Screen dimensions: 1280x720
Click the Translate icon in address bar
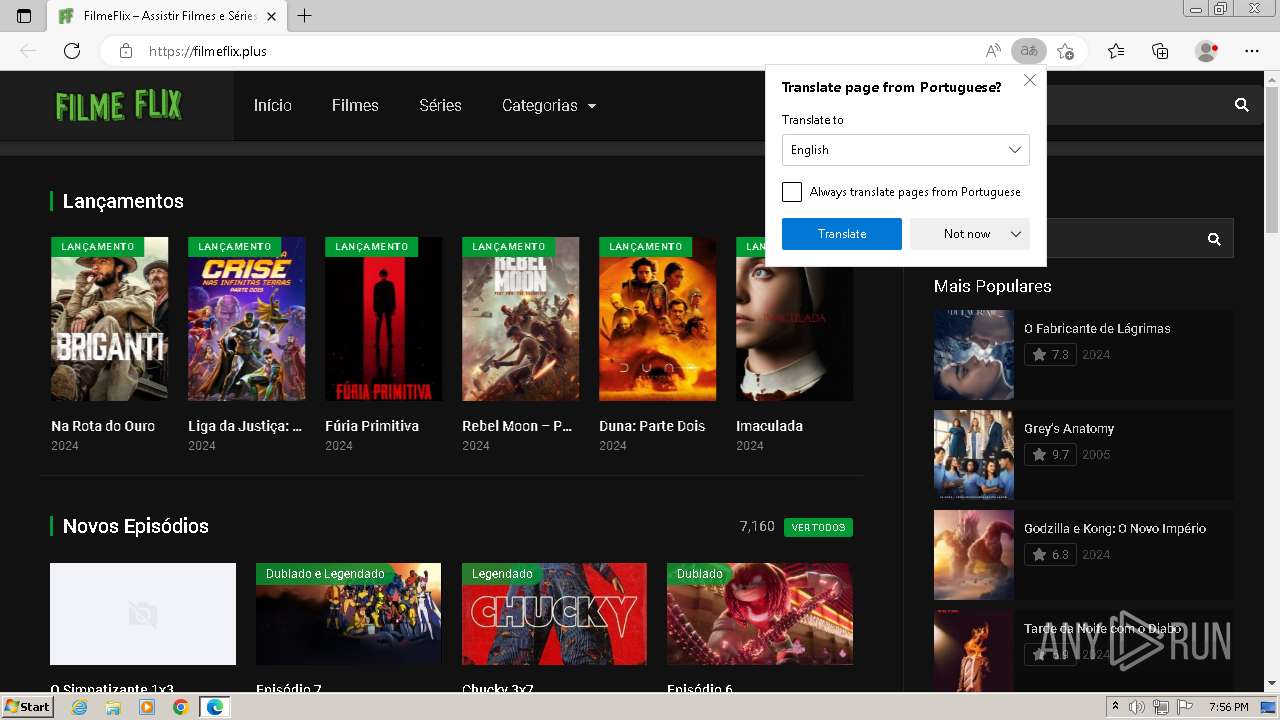coord(1028,51)
